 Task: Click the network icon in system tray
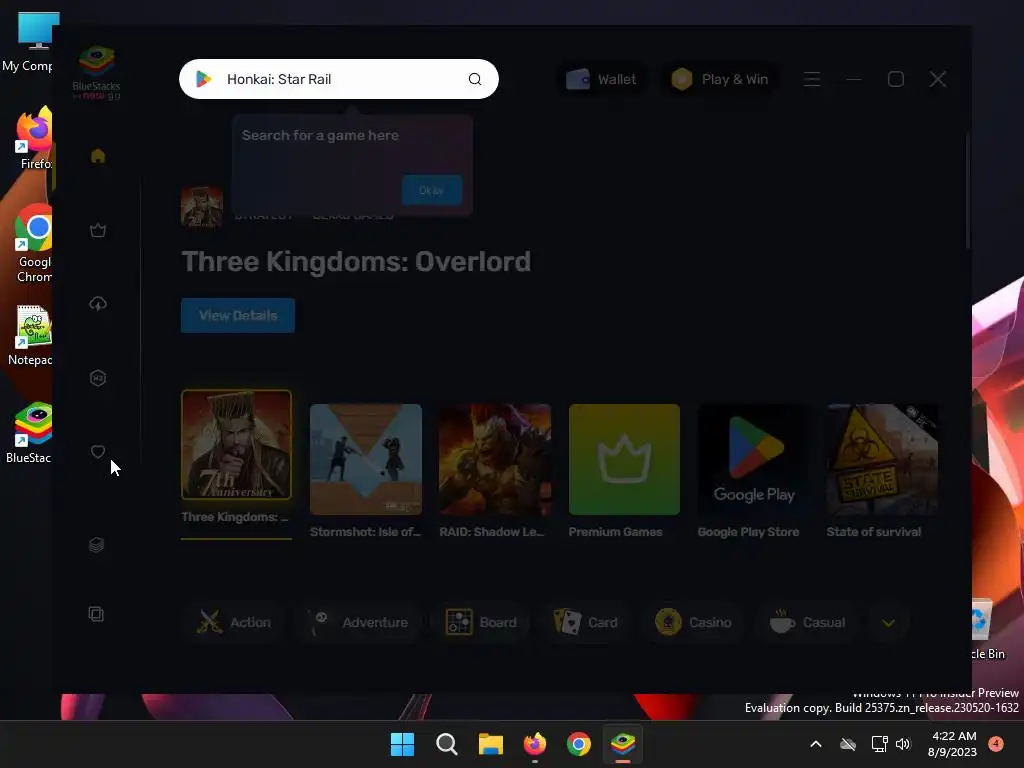click(x=880, y=744)
